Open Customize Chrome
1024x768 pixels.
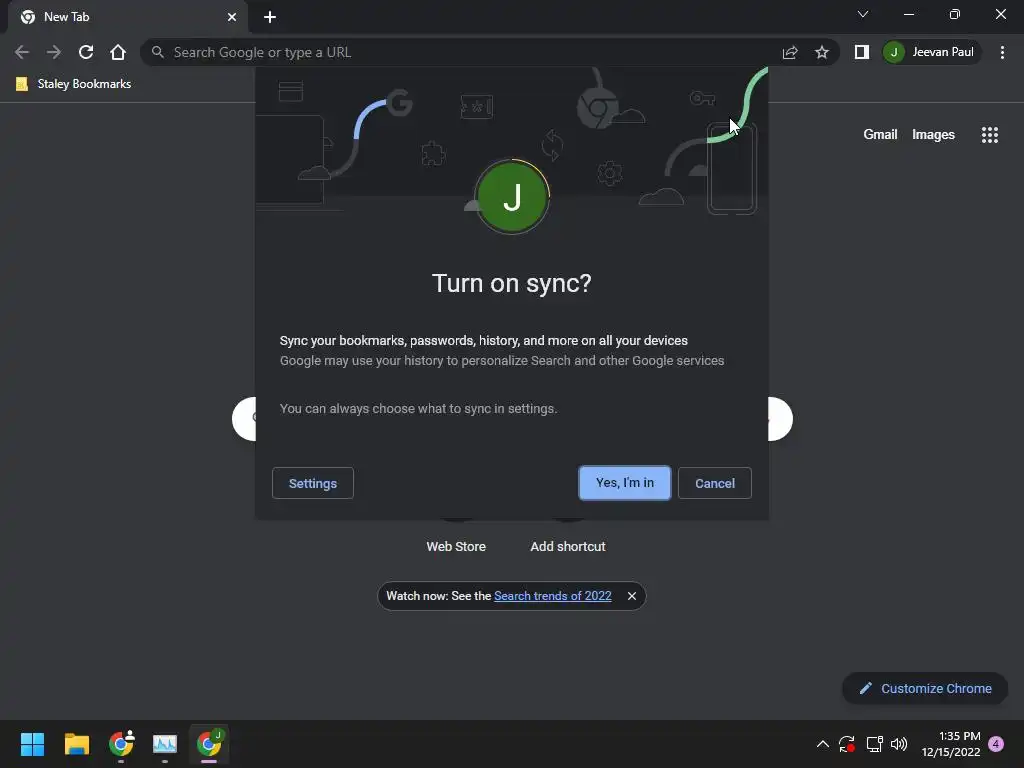925,688
